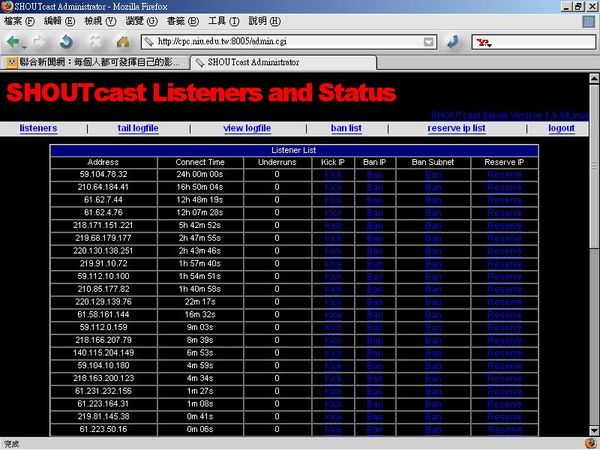Kick the listener 59.112.10.100
This screenshot has width=600, height=450.
pyautogui.click(x=333, y=277)
